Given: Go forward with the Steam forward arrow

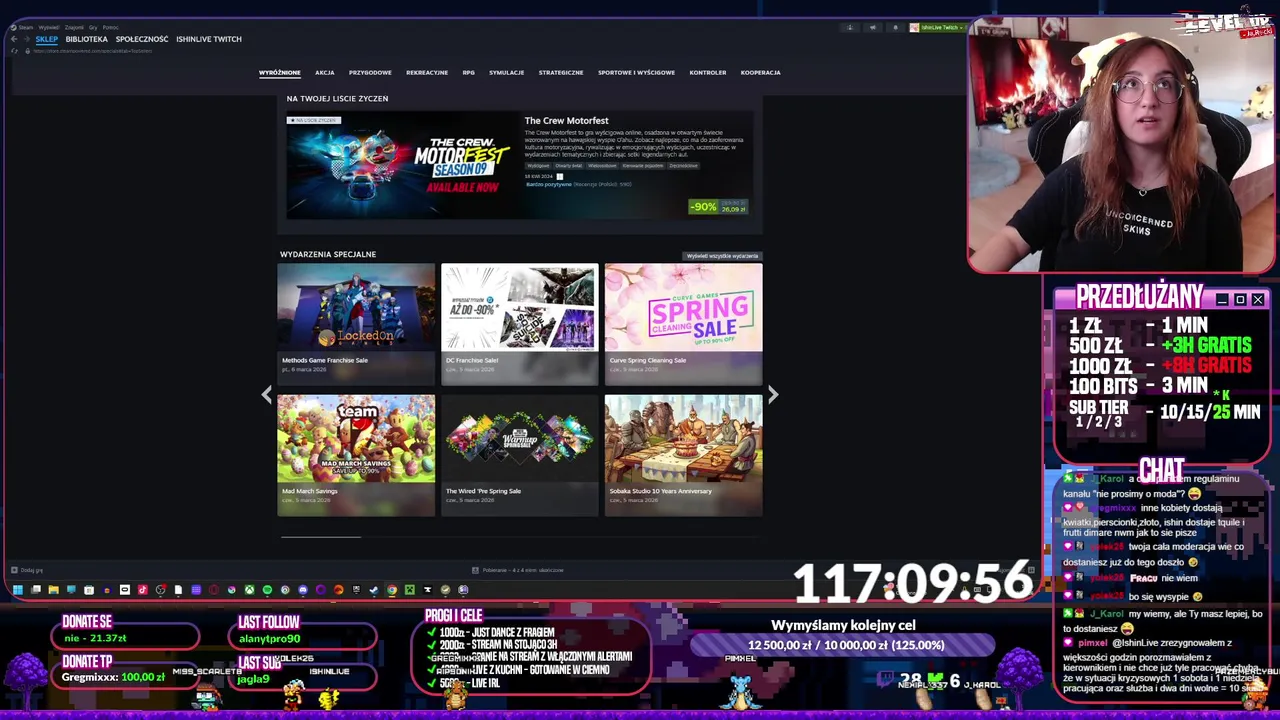Looking at the screenshot, I should pyautogui.click(x=27, y=39).
